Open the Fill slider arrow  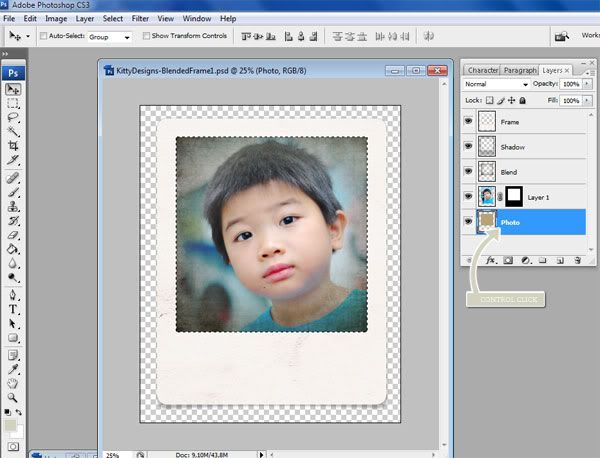587,100
